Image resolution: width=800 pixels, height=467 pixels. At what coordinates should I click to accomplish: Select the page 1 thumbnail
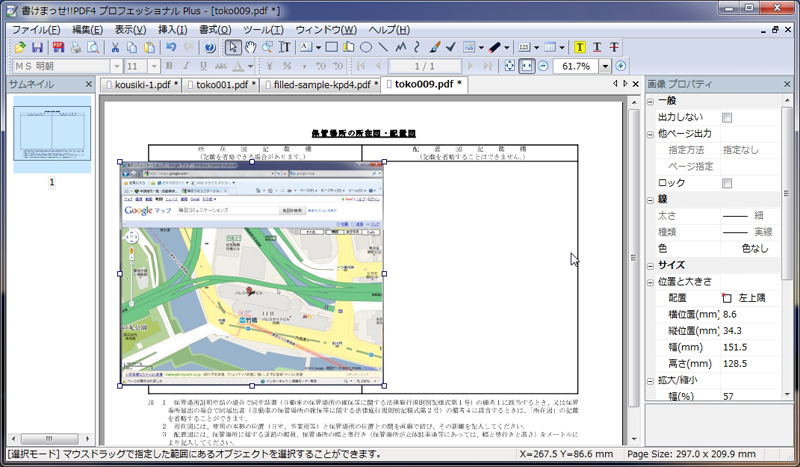tap(52, 134)
